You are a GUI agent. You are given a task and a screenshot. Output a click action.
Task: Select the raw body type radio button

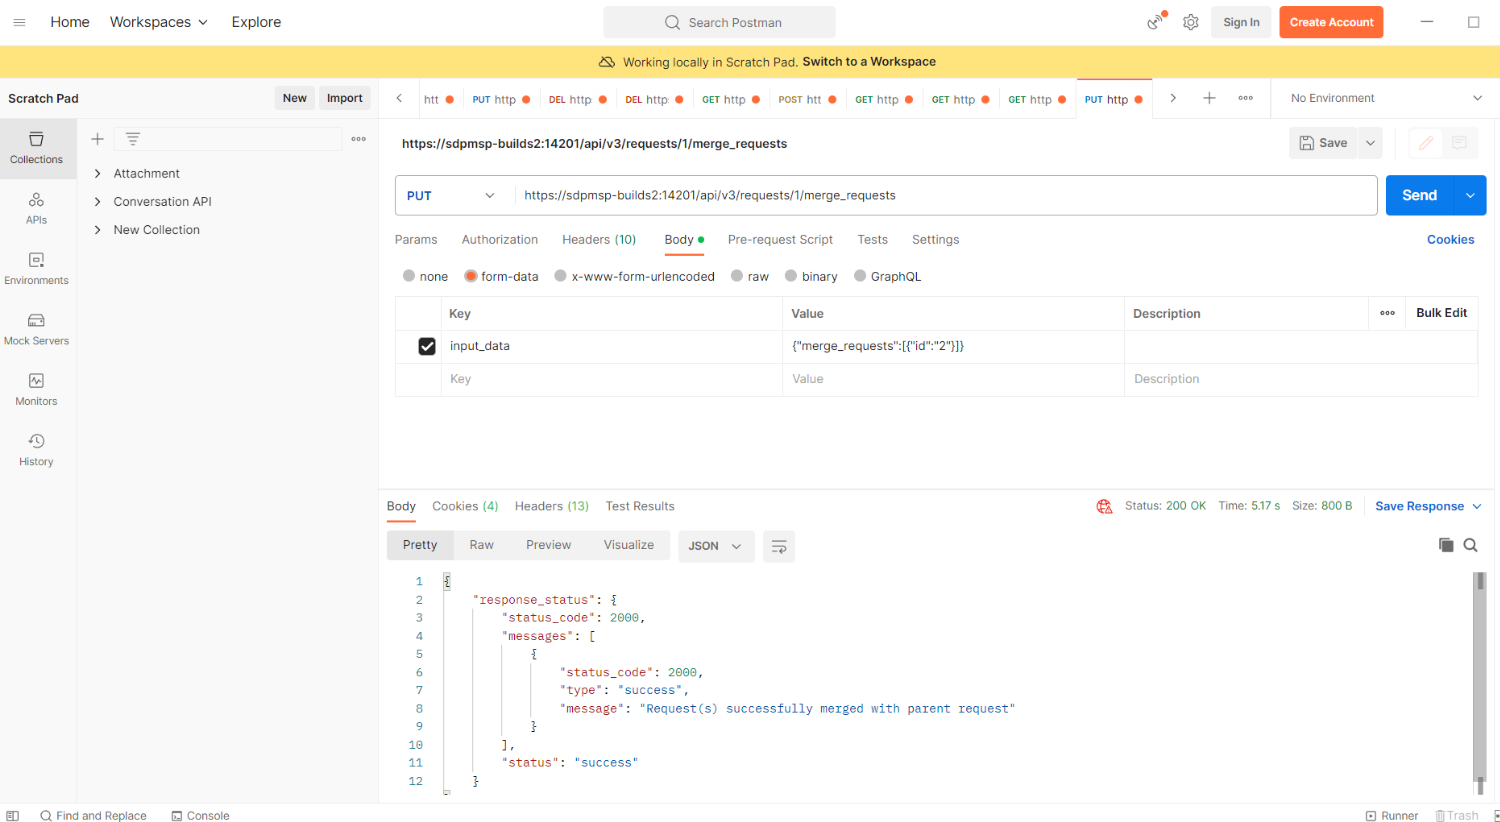(x=737, y=276)
